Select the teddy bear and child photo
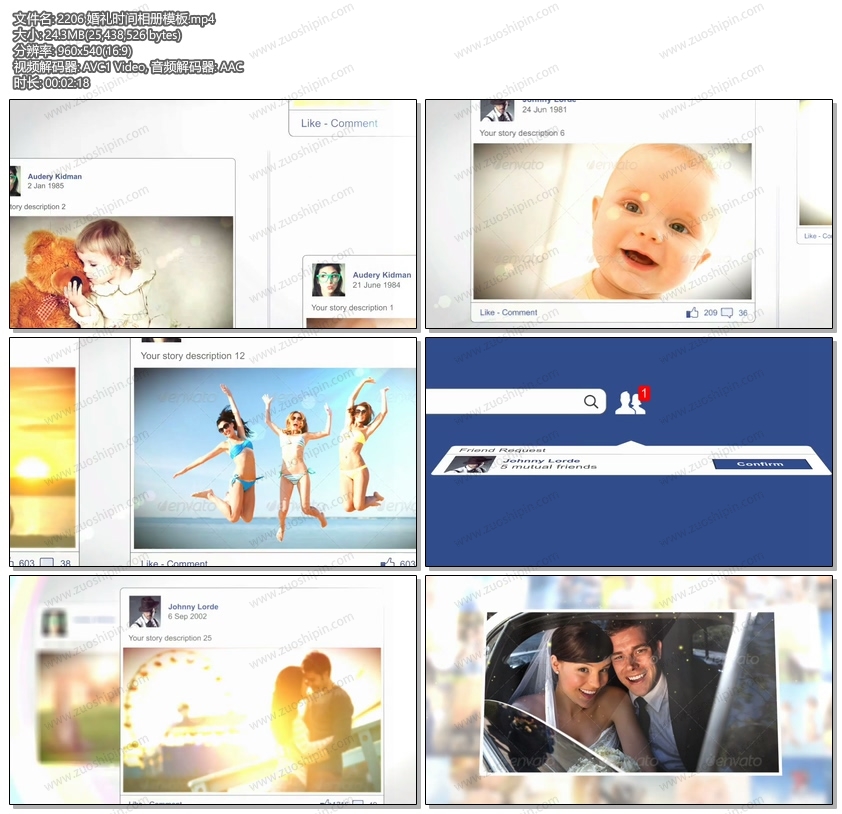Image resolution: width=842 pixels, height=814 pixels. coord(121,272)
